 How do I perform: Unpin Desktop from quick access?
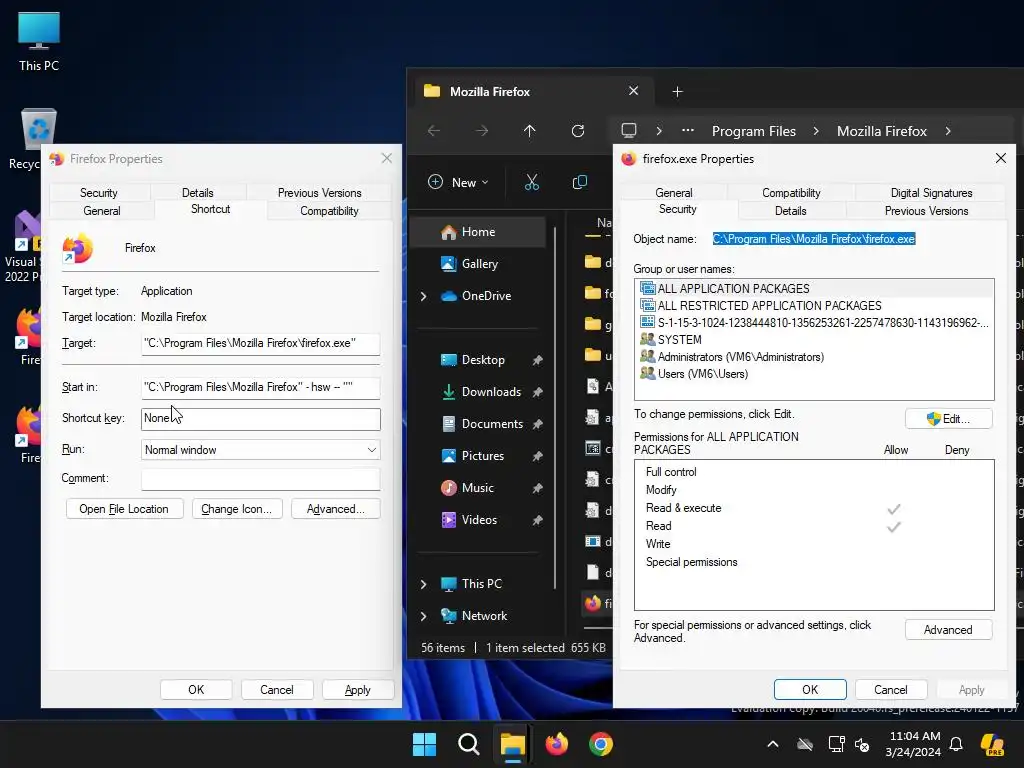pos(537,360)
